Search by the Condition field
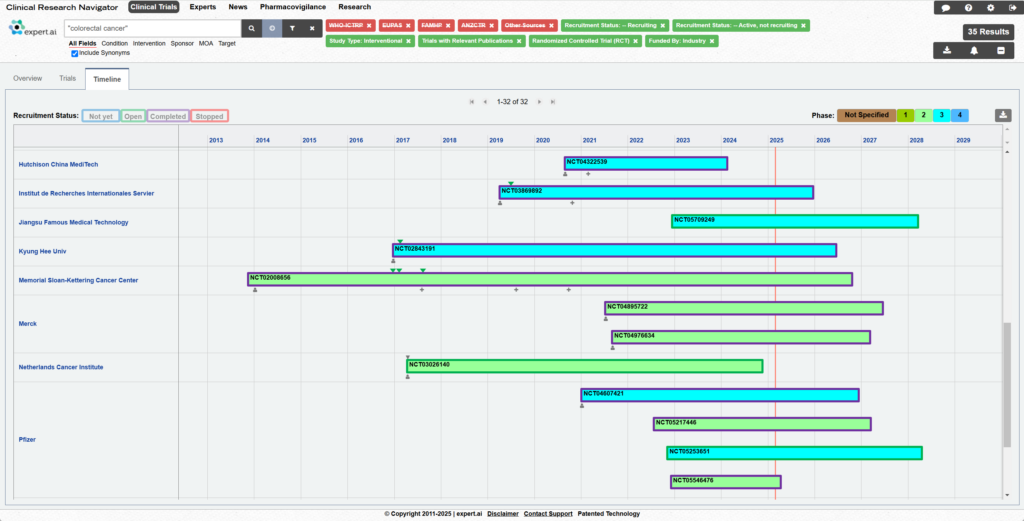 click(115, 44)
